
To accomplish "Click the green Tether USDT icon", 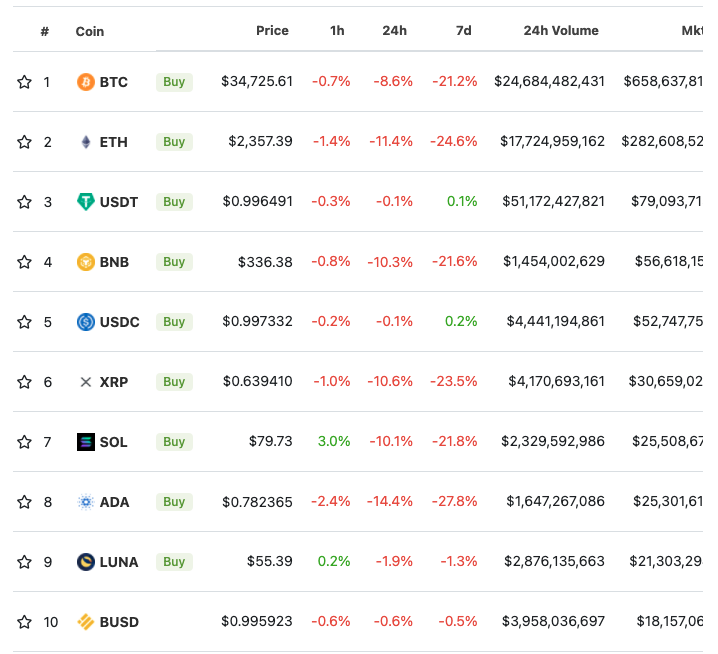I will tap(86, 202).
